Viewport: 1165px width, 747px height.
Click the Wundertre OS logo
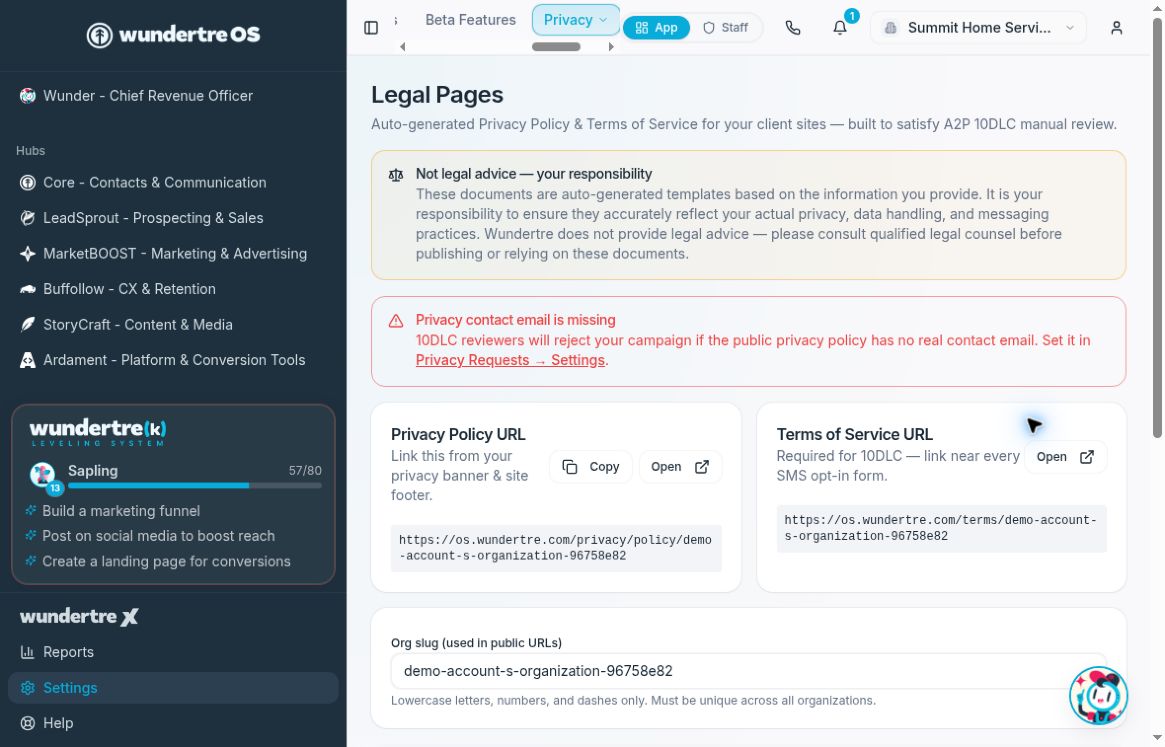[173, 34]
